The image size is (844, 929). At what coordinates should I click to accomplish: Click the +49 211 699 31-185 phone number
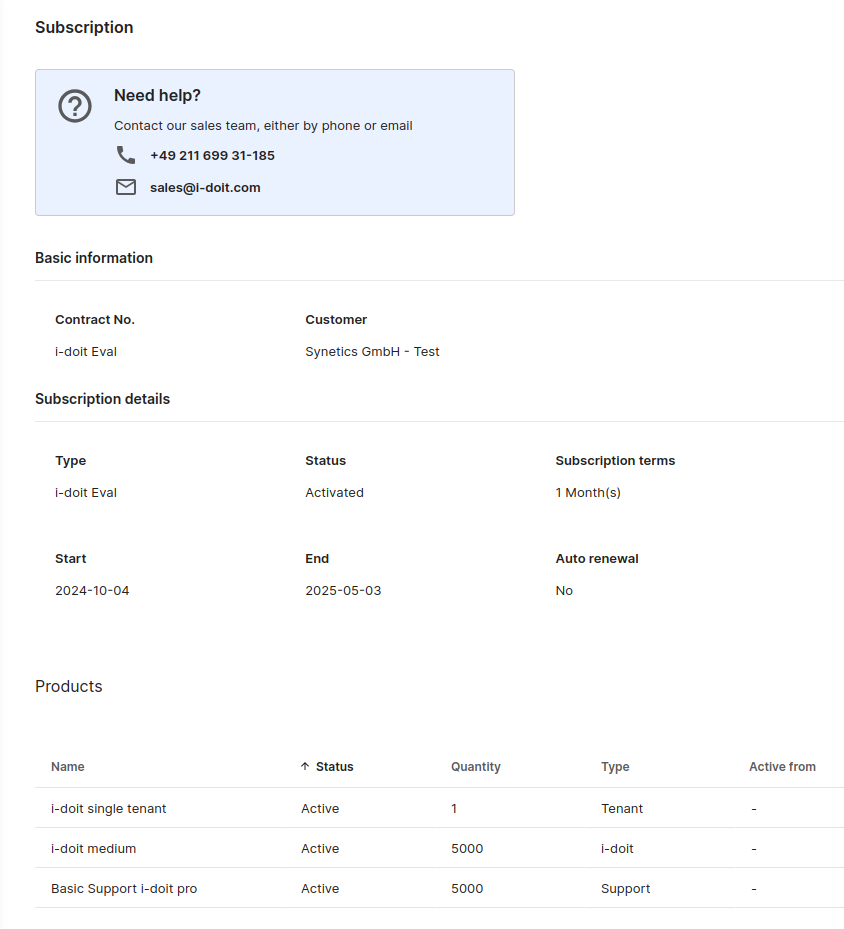pyautogui.click(x=212, y=155)
